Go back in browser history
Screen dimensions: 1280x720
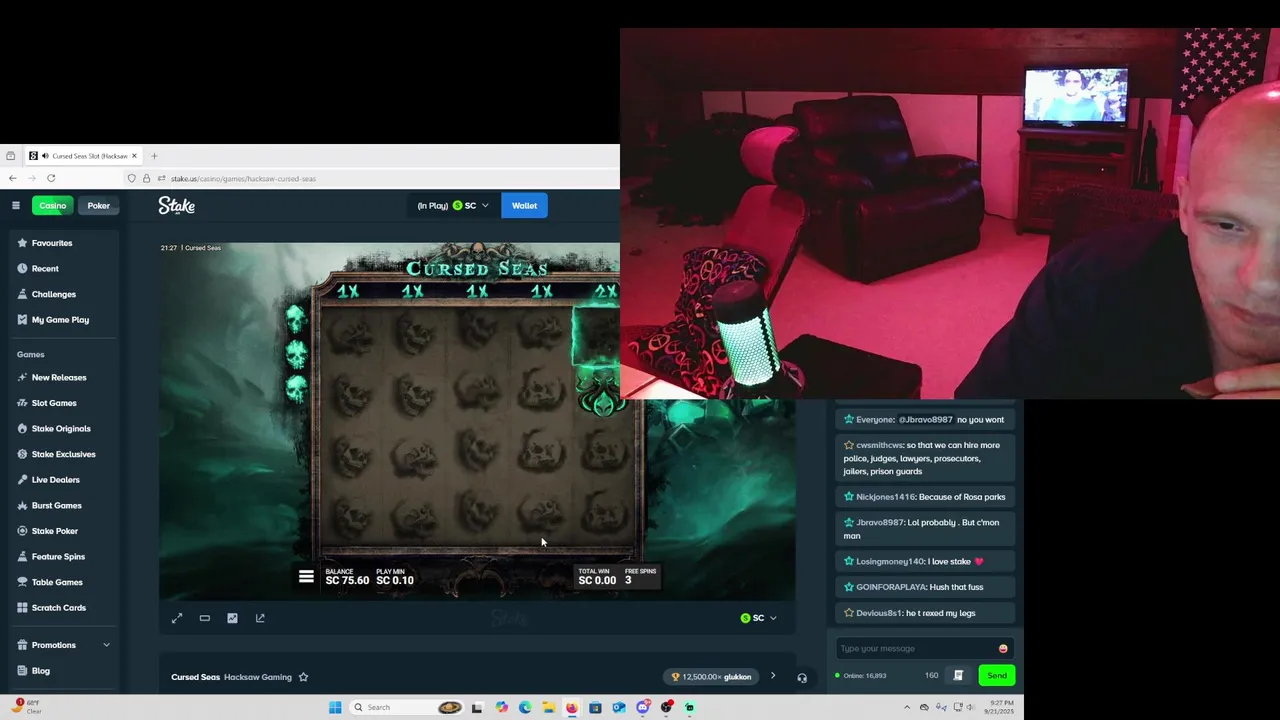point(12,178)
